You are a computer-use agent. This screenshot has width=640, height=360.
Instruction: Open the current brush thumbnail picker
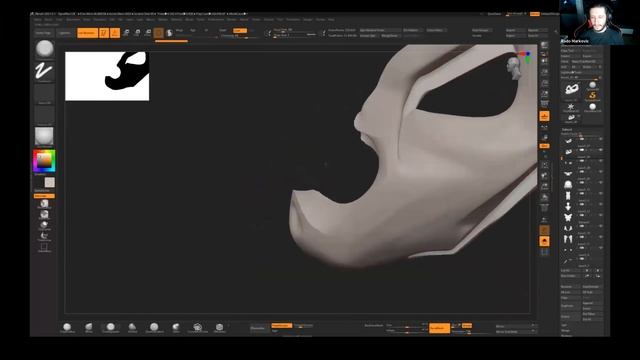[44, 49]
